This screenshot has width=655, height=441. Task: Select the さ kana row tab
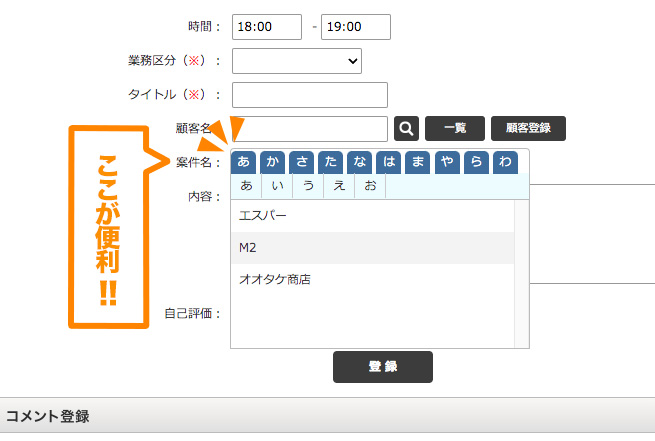pos(302,162)
